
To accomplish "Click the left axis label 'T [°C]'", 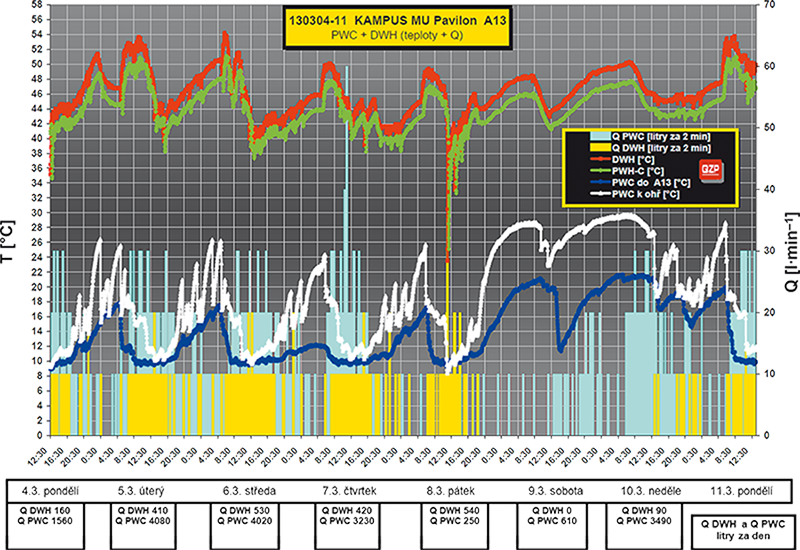I will tap(8, 241).
